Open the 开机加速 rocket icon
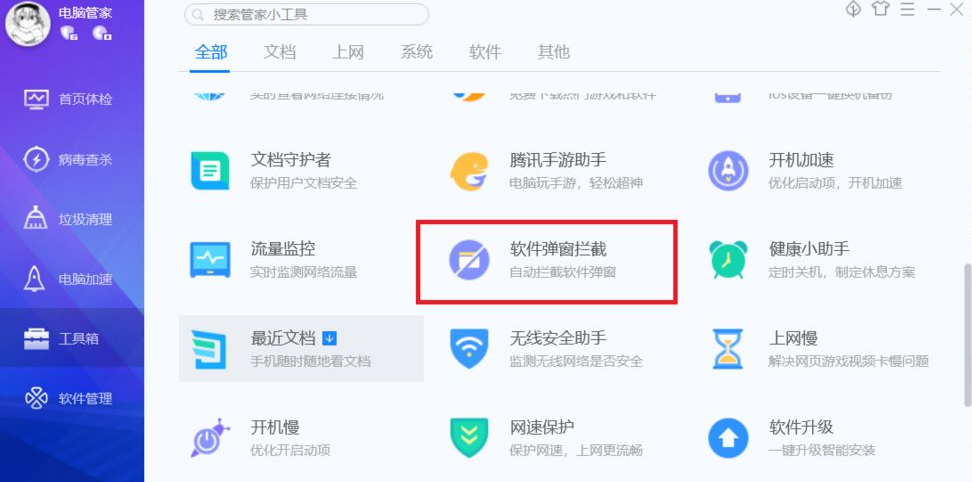 pyautogui.click(x=728, y=170)
